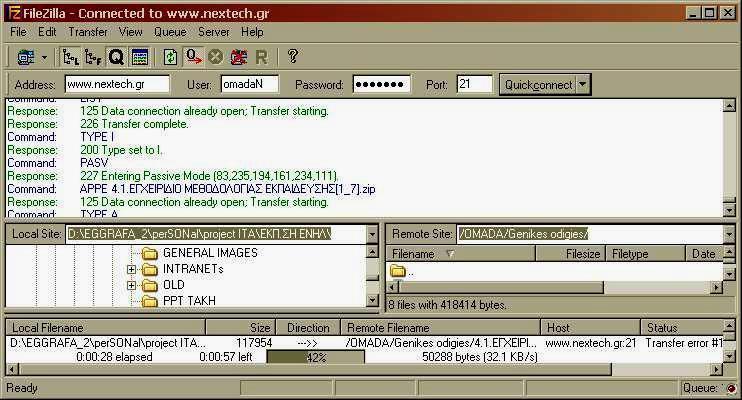Screen dimensions: 742x400
Task: Click Process Queue toolbar icon
Action: coord(193,57)
